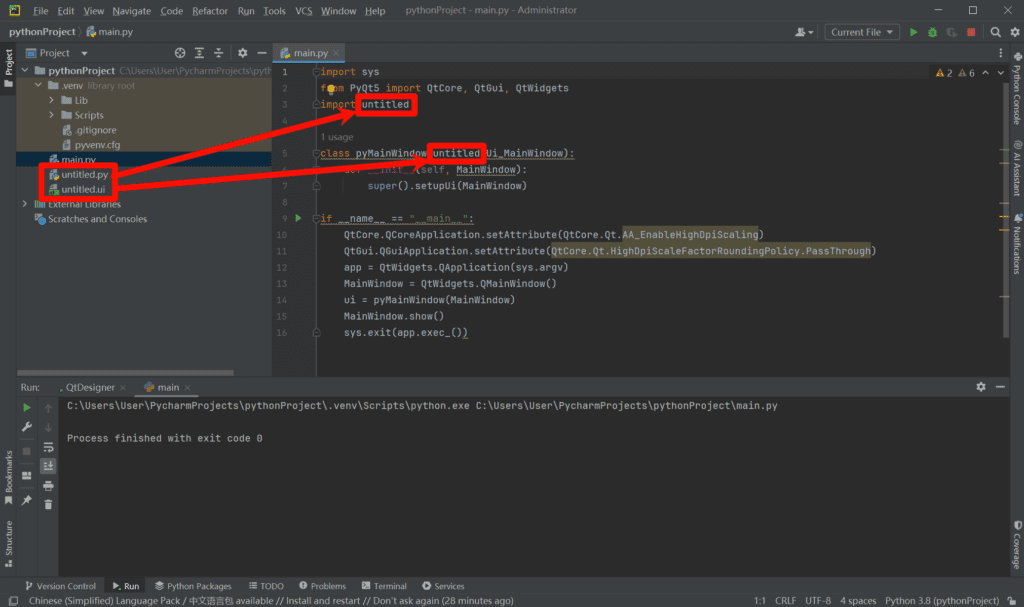Switch to the QtDesigner run tab
Image resolution: width=1024 pixels, height=607 pixels.
[x=90, y=387]
